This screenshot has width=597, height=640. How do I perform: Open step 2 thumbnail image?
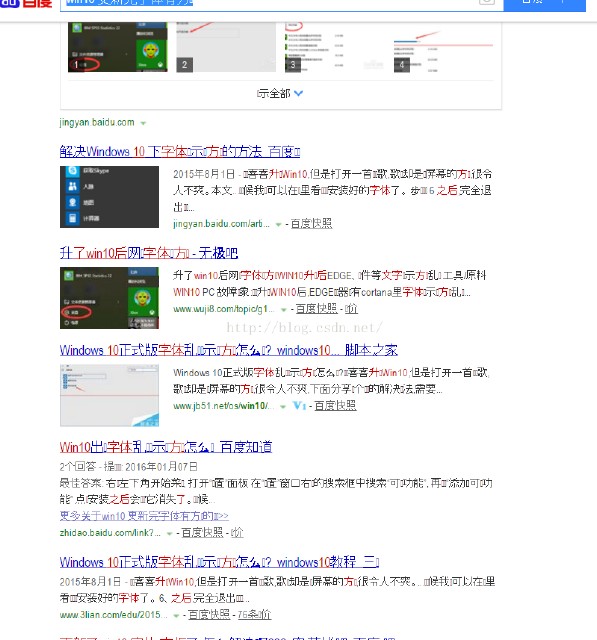pyautogui.click(x=226, y=47)
